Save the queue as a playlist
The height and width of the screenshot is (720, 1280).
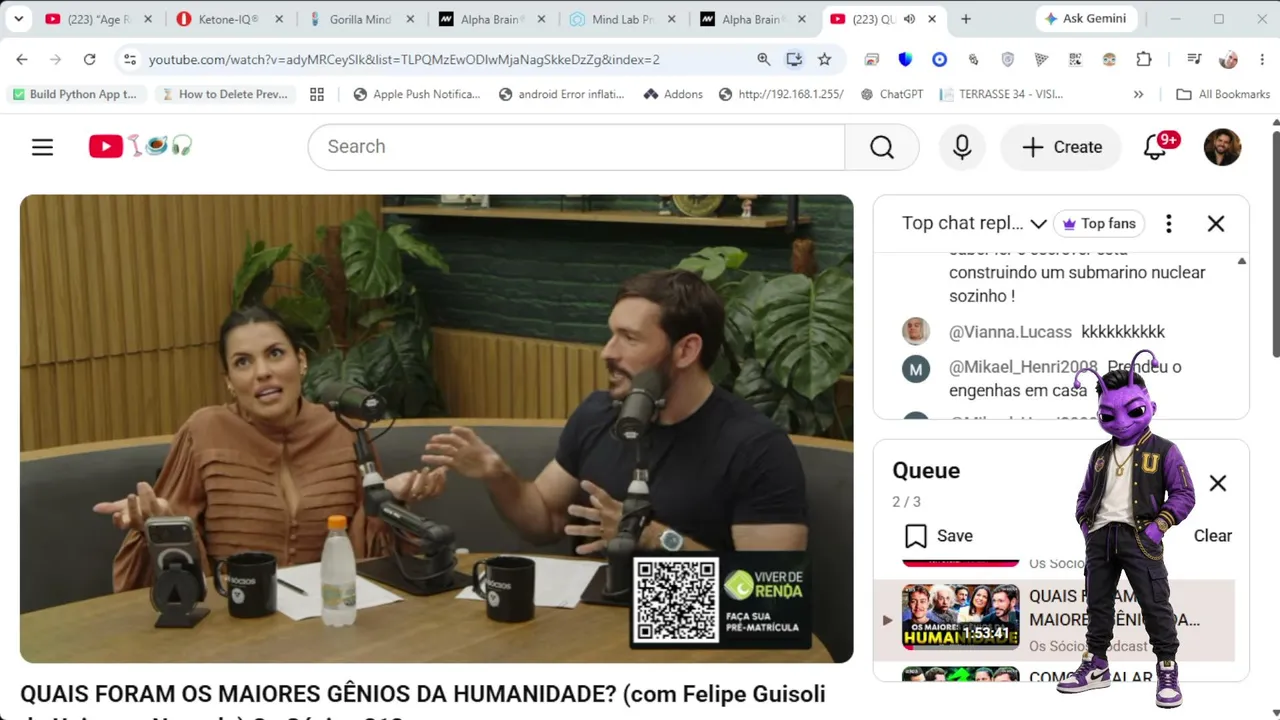tap(938, 536)
